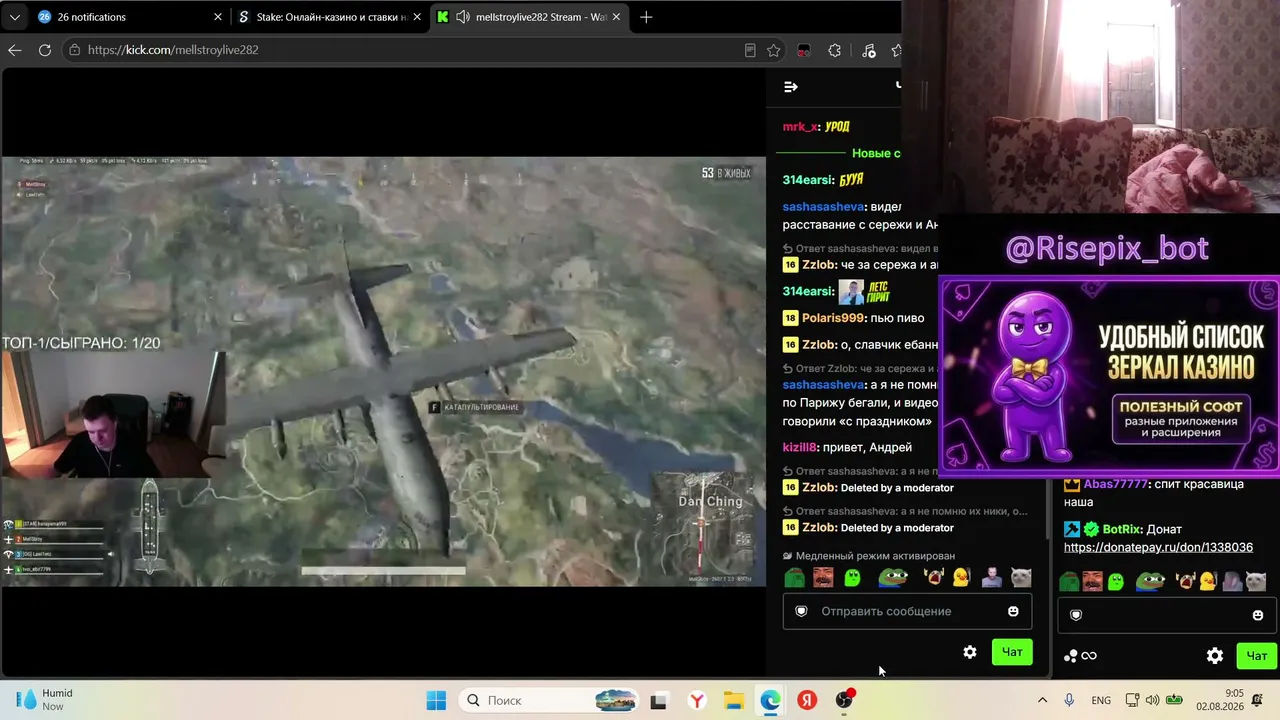Click the 'Отправить сообщение' chat input
Image resolution: width=1280 pixels, height=720 pixels.
[x=907, y=611]
